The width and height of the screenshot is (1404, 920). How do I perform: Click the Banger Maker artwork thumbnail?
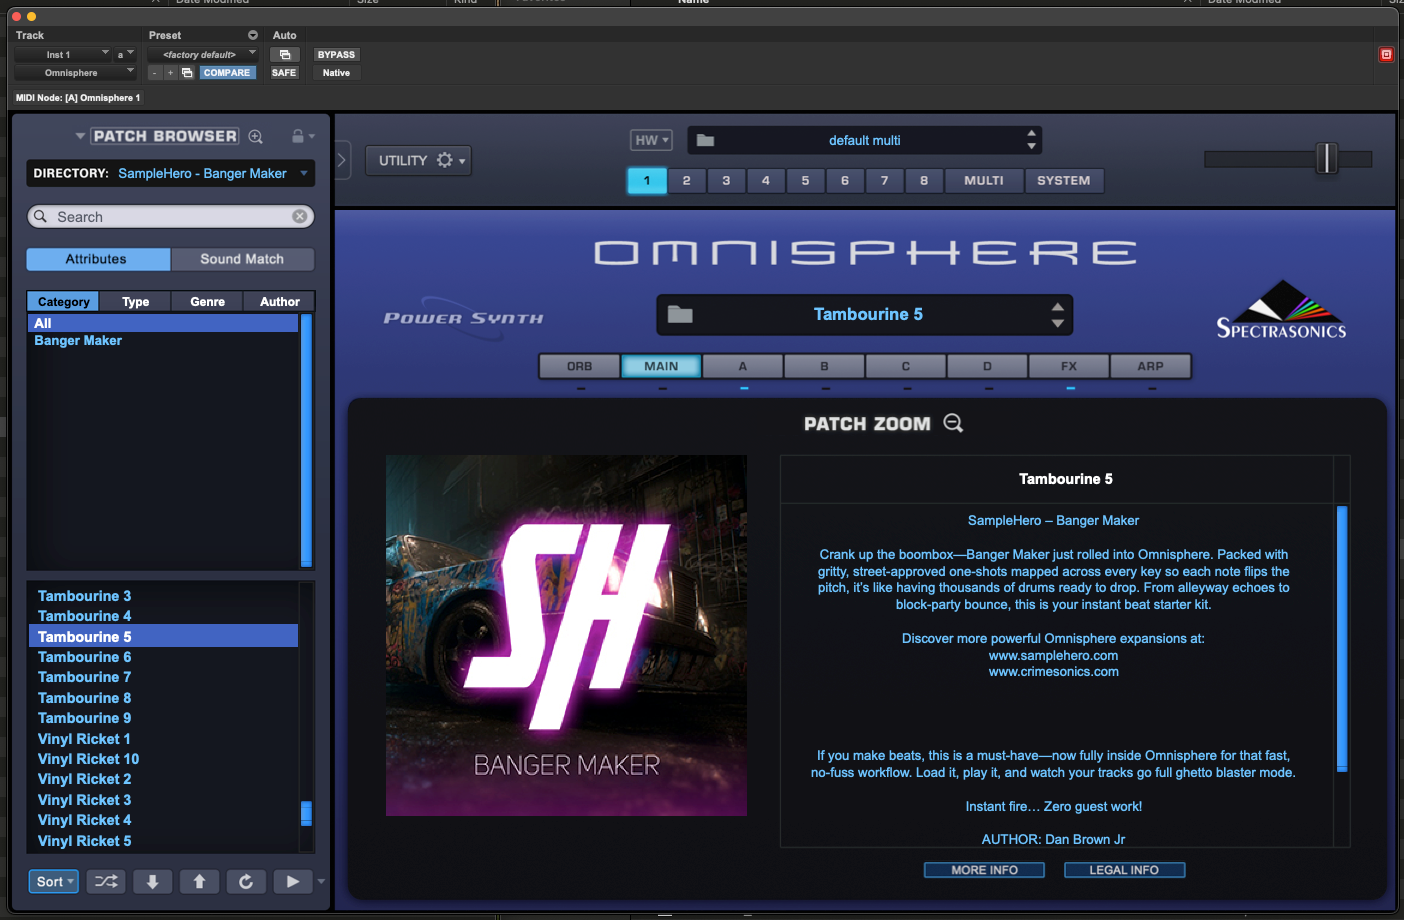(566, 635)
